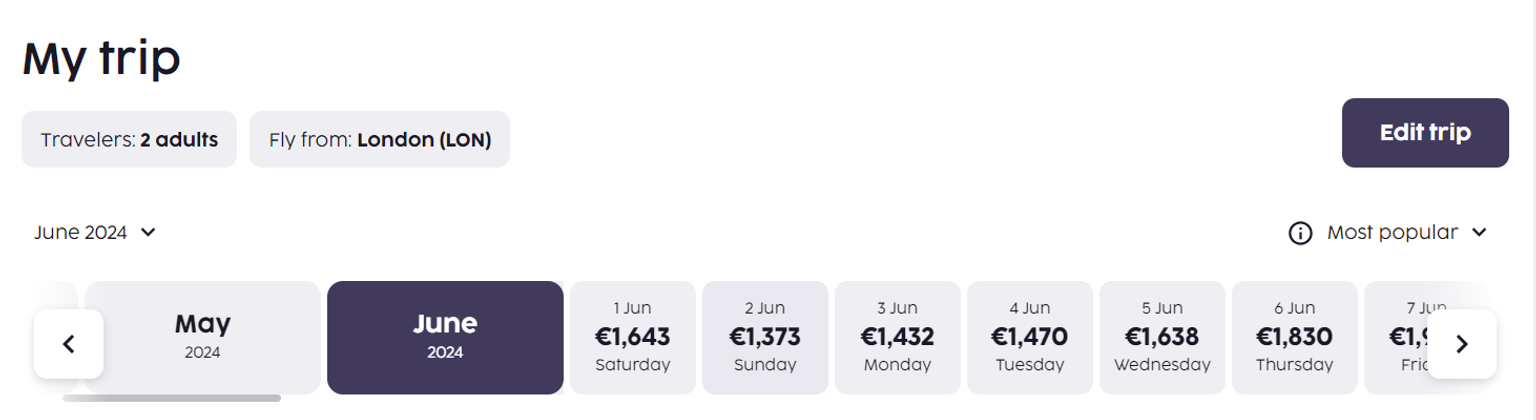The image size is (1536, 420).
Task: Choose 1 Jun Saturday at €1,643
Action: tap(632, 337)
